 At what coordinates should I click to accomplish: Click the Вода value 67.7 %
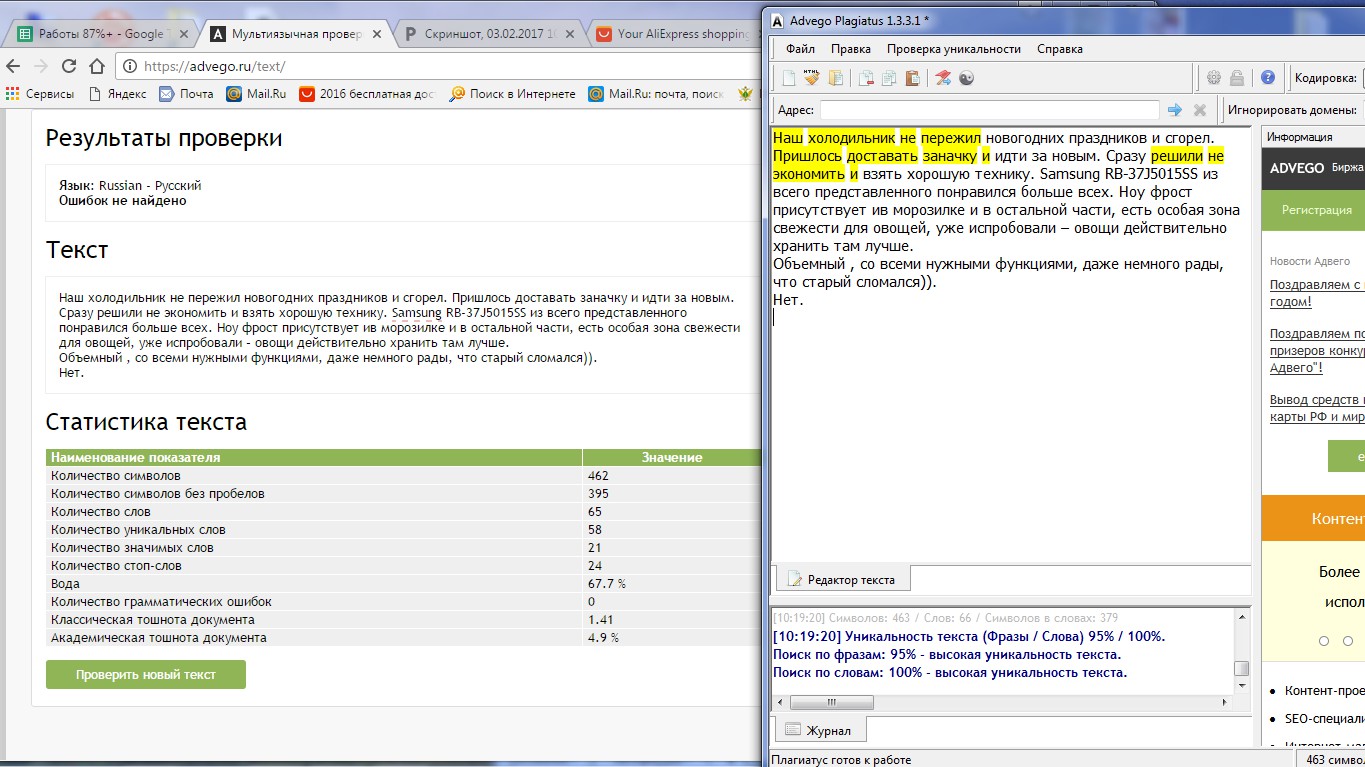(607, 584)
